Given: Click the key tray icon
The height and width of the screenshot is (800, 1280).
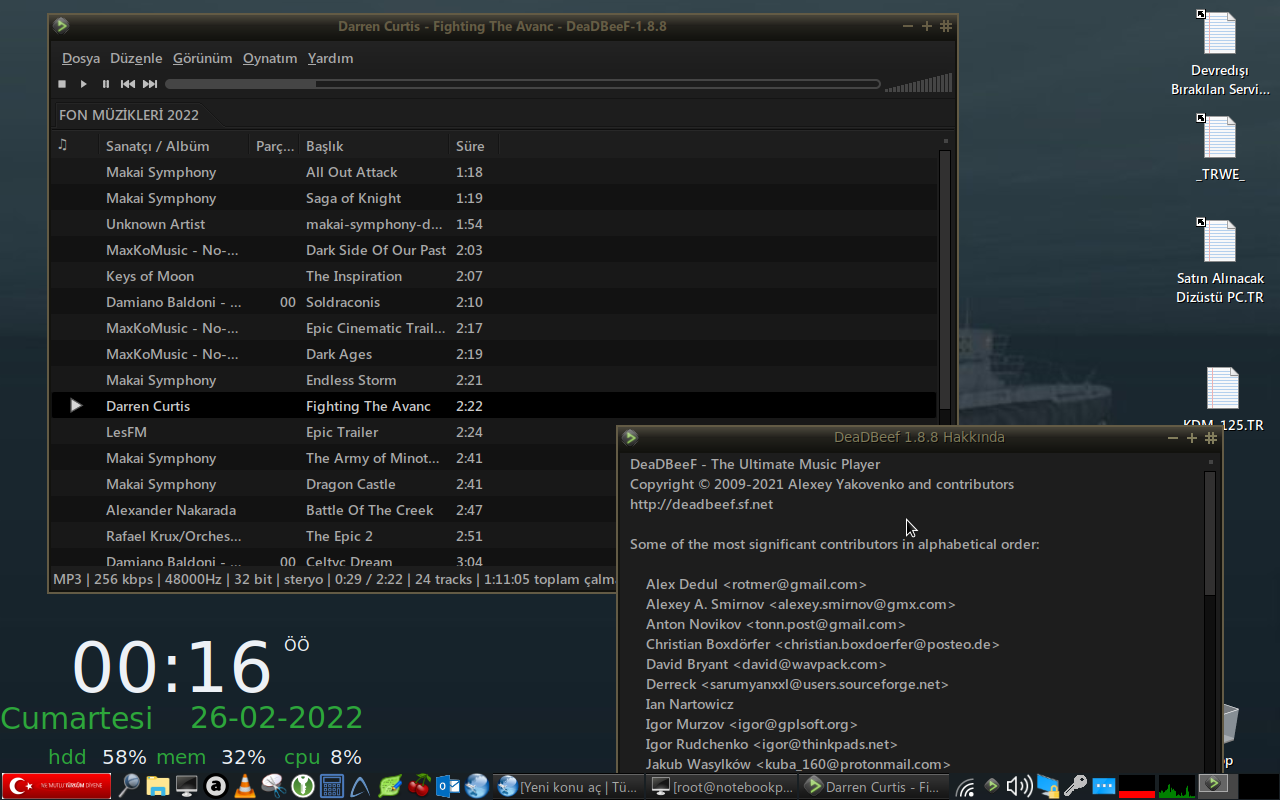Looking at the screenshot, I should 1076,786.
